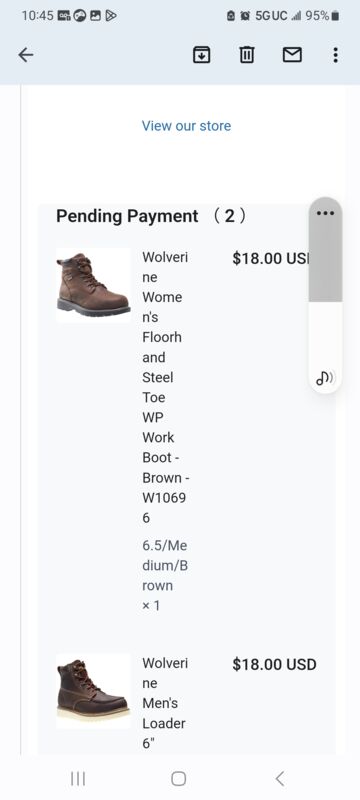Go to the home screen via the home button
Image resolution: width=360 pixels, height=800 pixels.
click(x=178, y=779)
